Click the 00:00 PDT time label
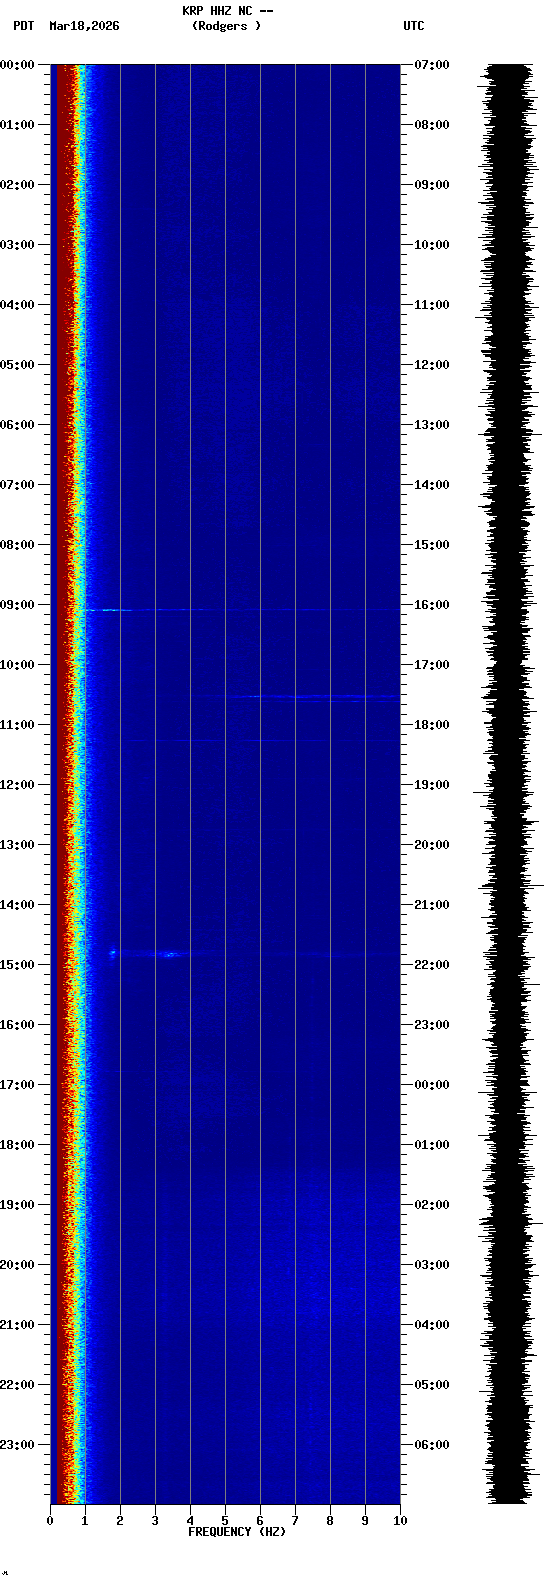This screenshot has width=552, height=1584. [x=17, y=65]
